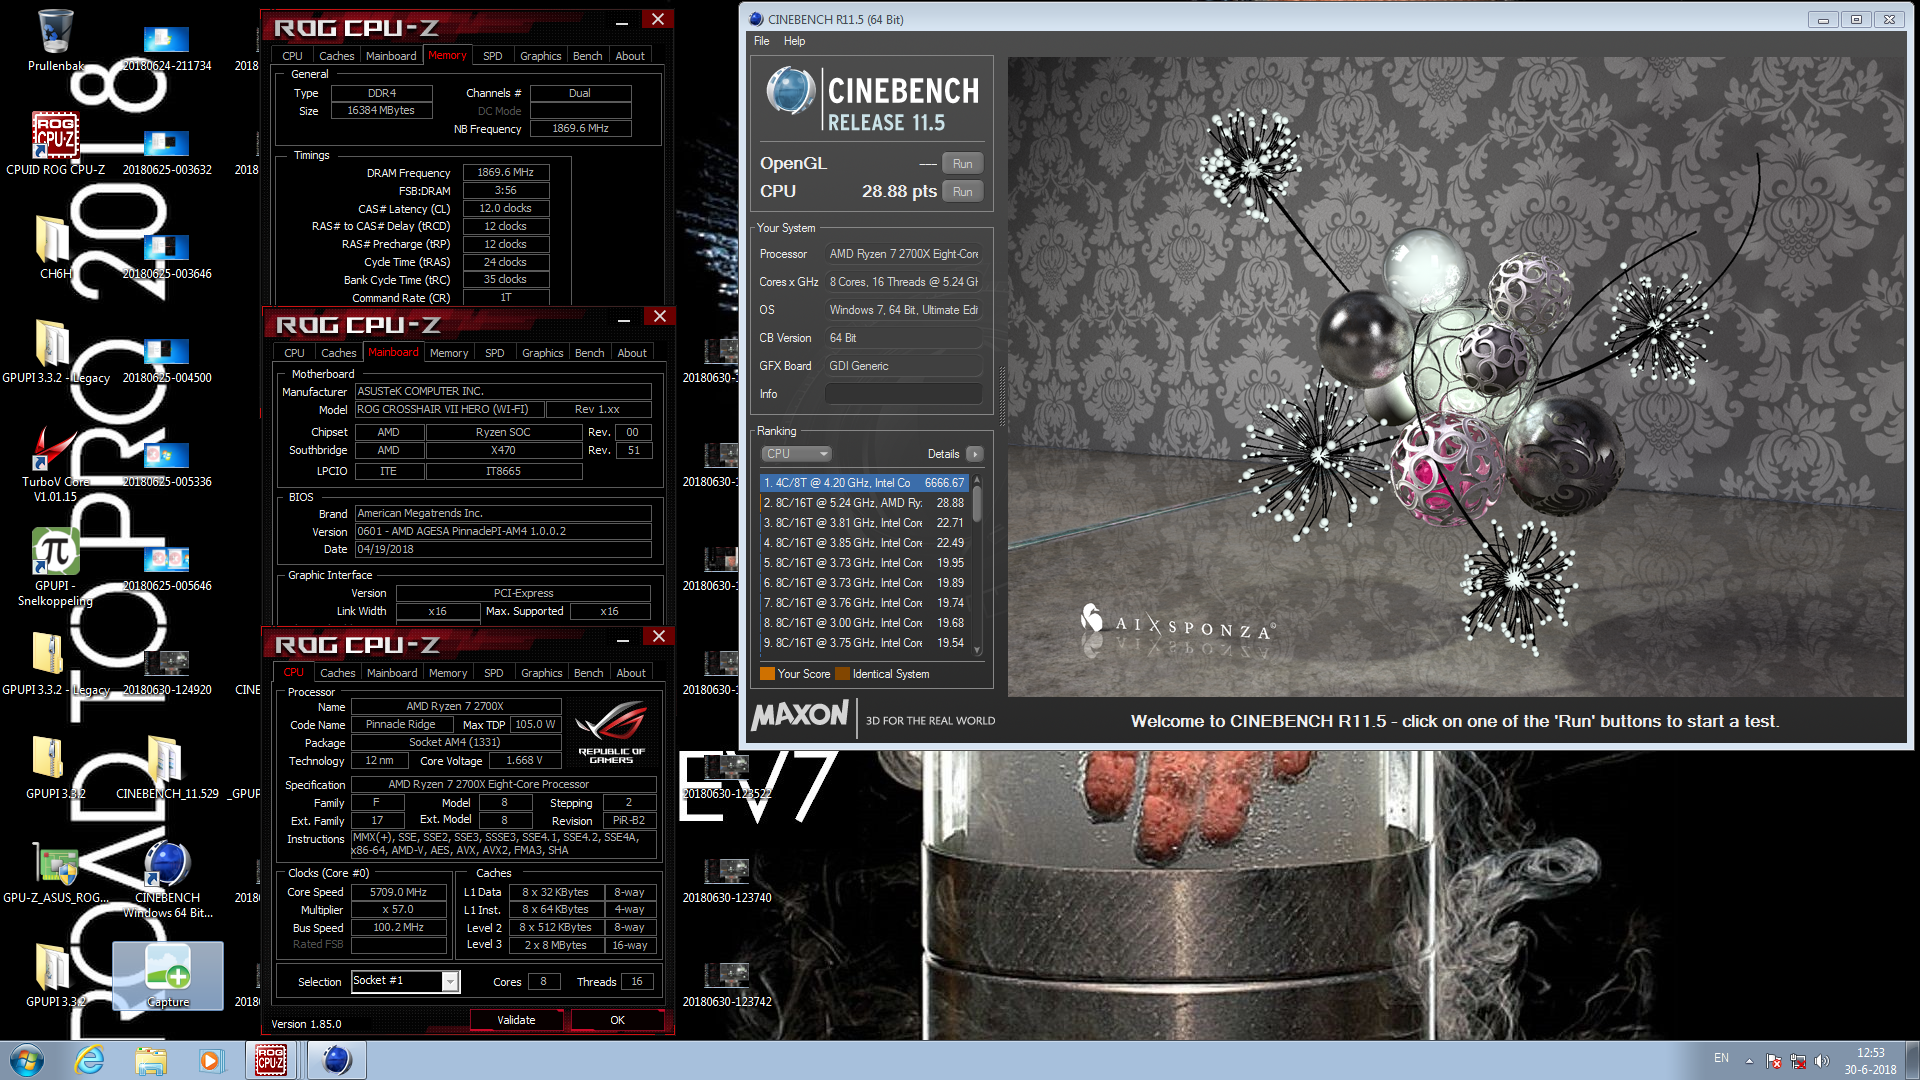
Task: Click the Cinebench Info input field
Action: point(903,394)
